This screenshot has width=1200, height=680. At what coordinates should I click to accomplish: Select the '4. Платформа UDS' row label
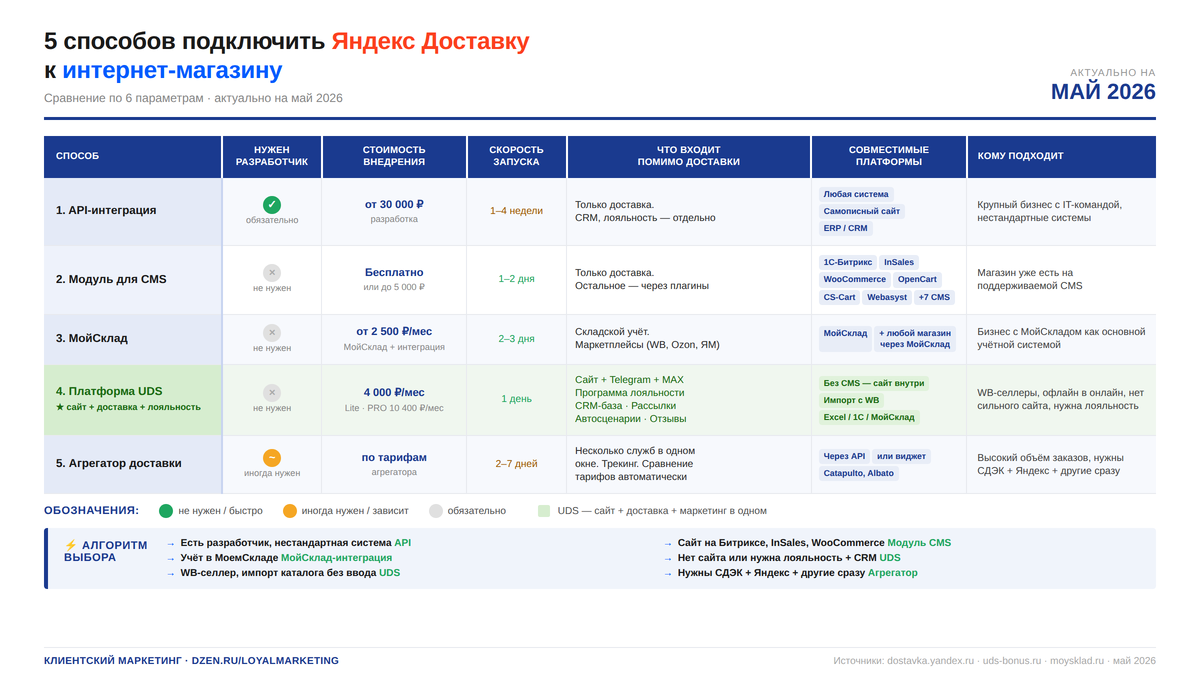pos(109,391)
